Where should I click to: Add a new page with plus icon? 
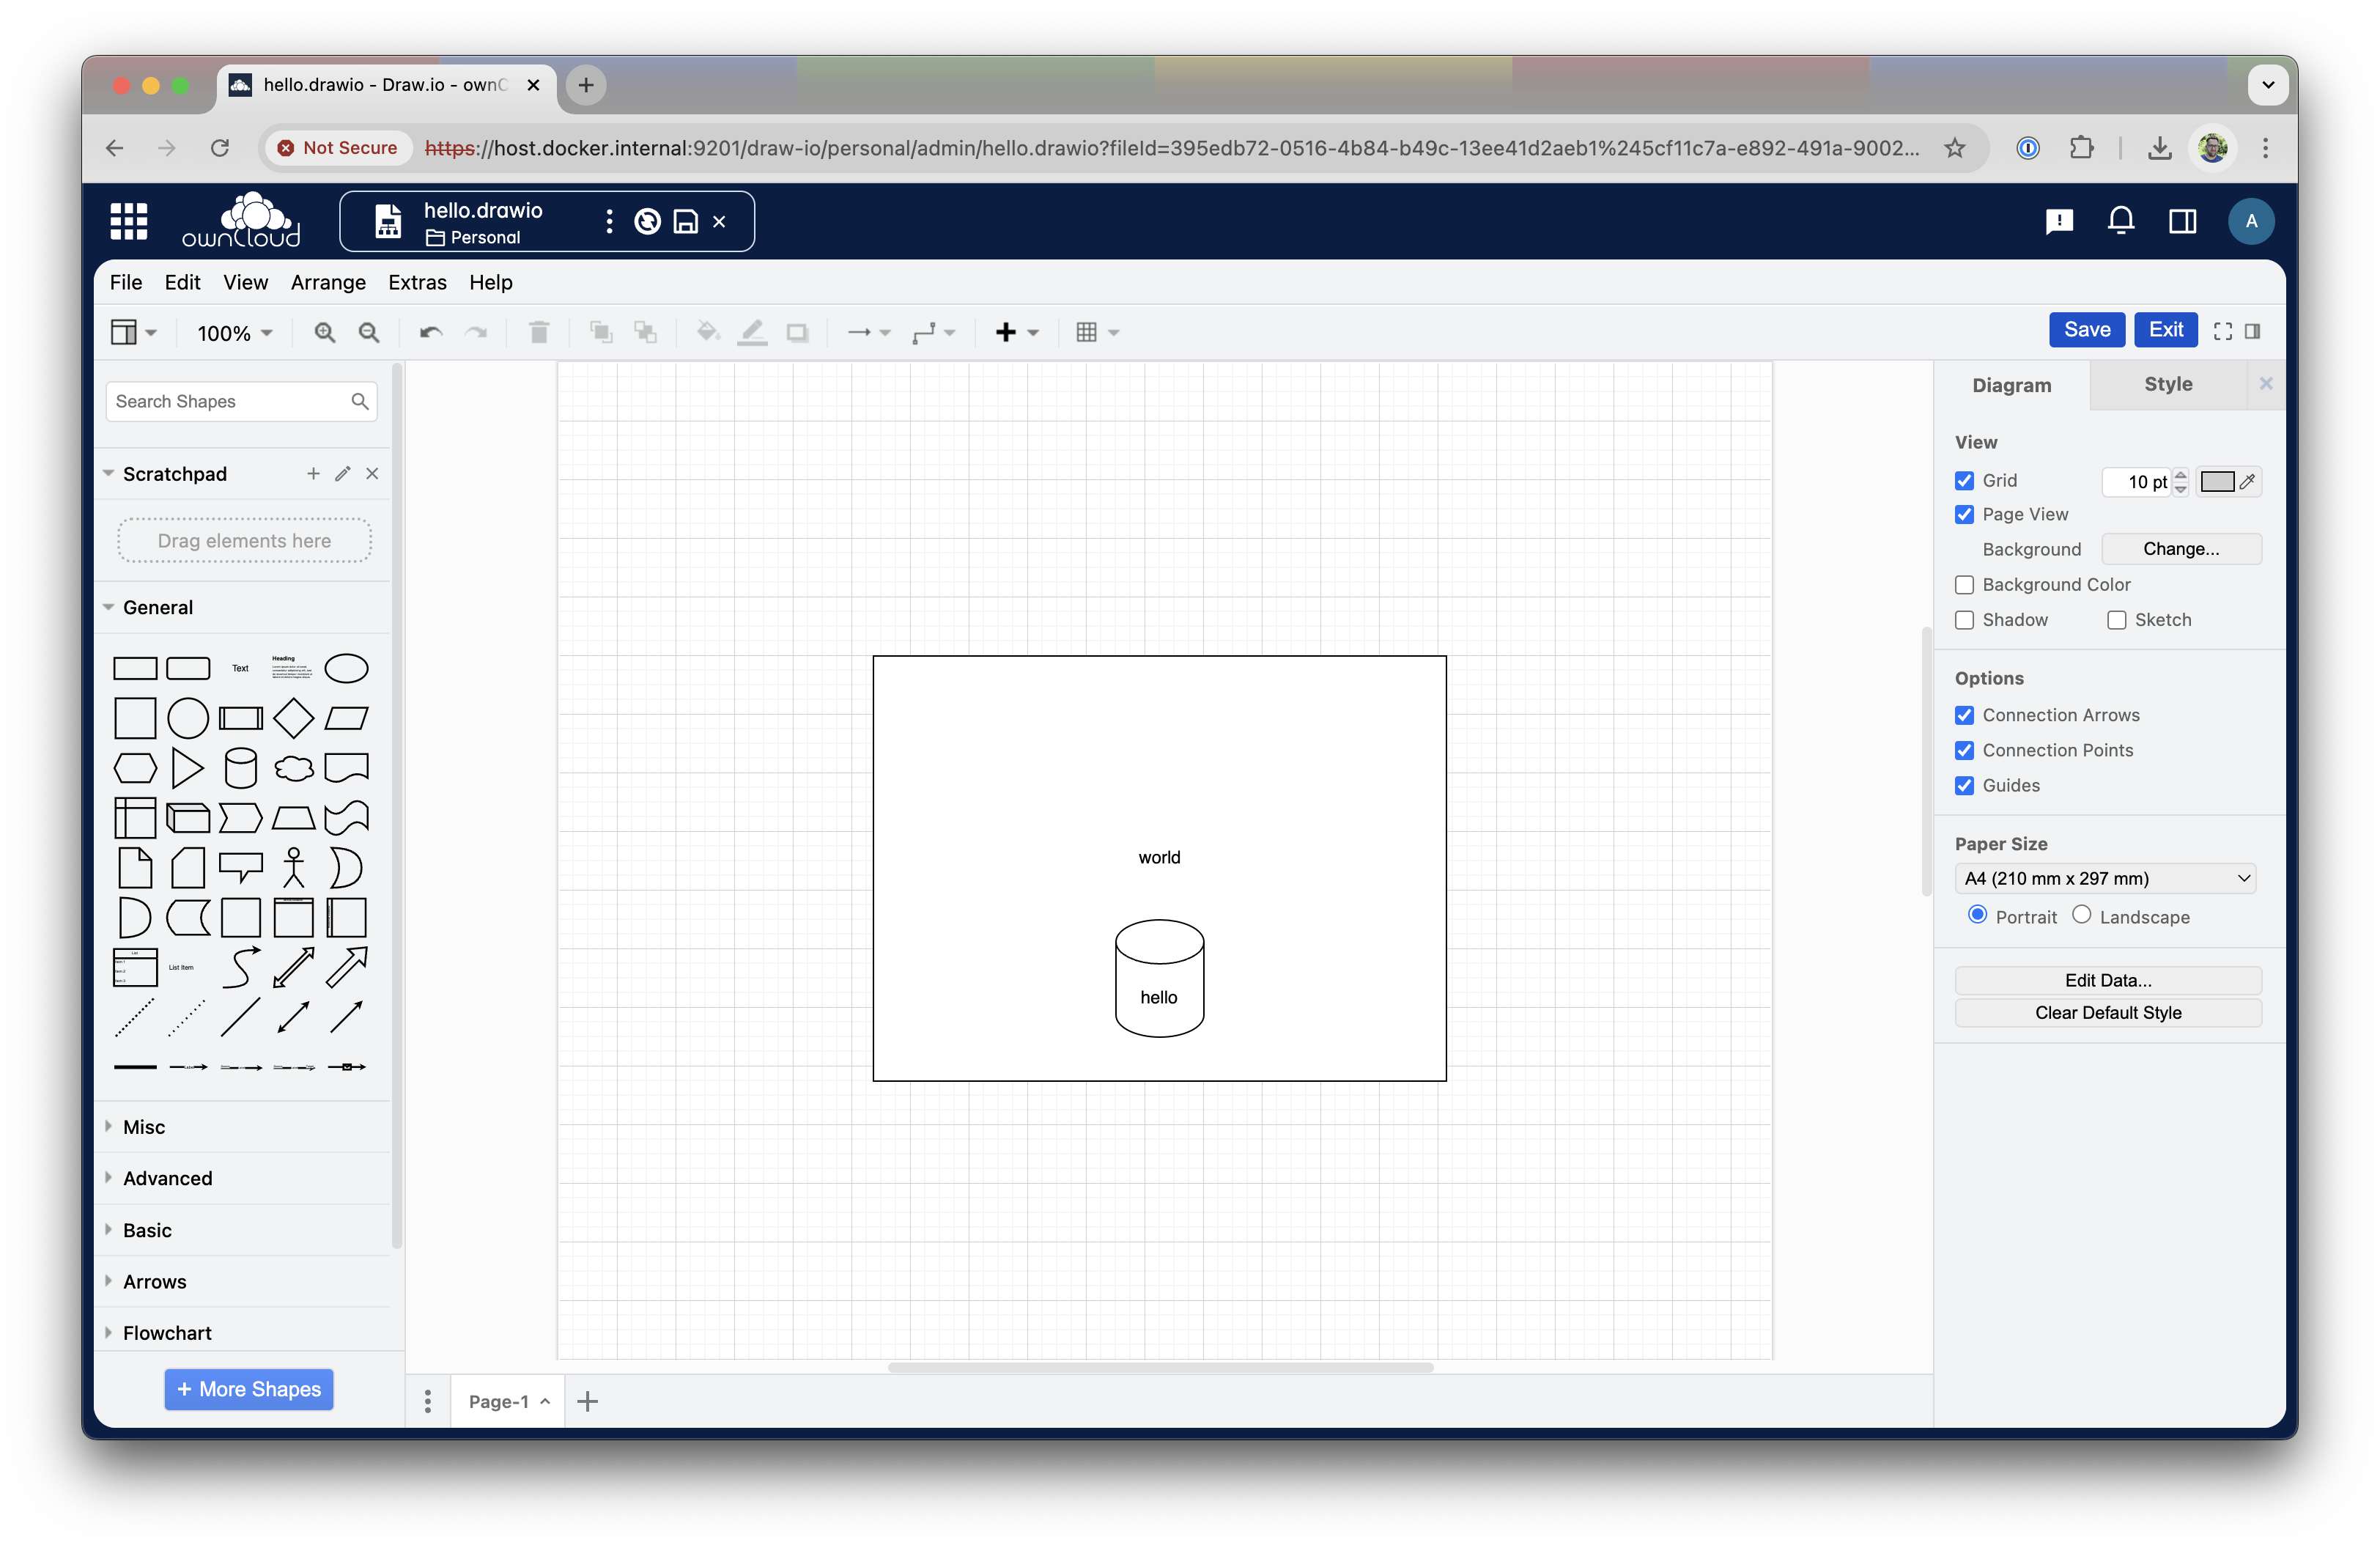click(588, 1401)
